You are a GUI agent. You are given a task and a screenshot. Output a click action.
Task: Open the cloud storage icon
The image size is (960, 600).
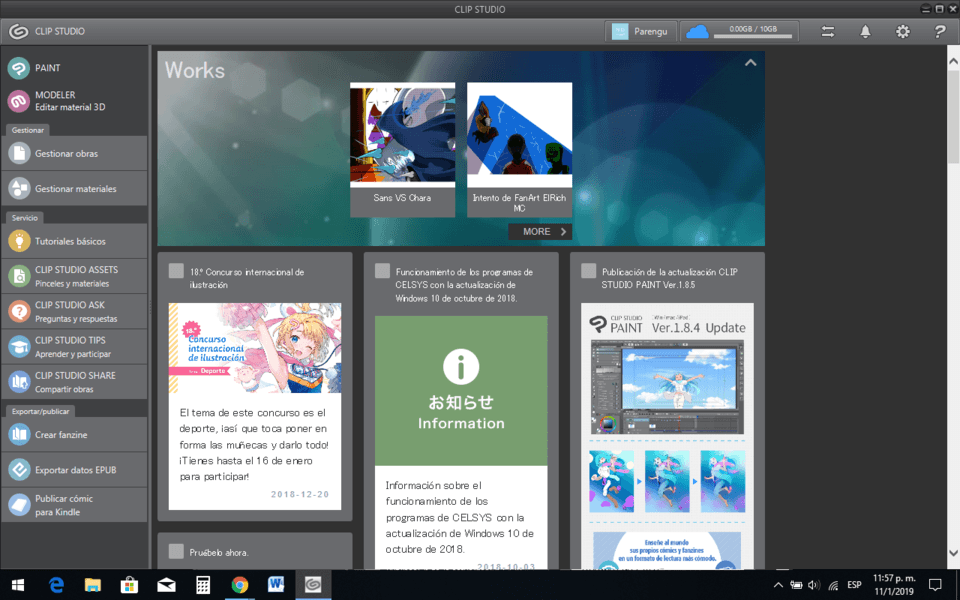(697, 31)
